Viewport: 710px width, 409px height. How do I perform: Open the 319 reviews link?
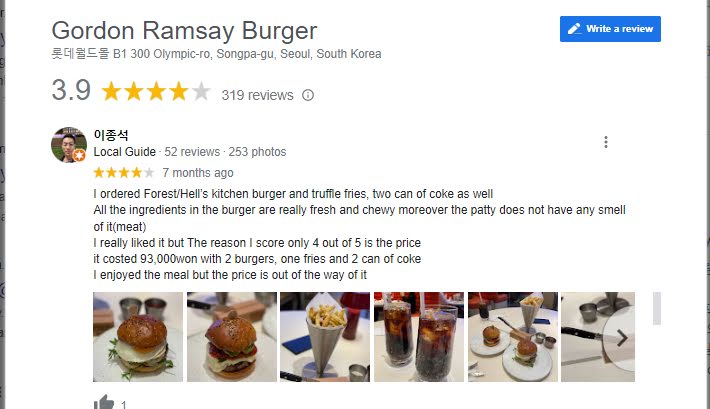coord(257,95)
